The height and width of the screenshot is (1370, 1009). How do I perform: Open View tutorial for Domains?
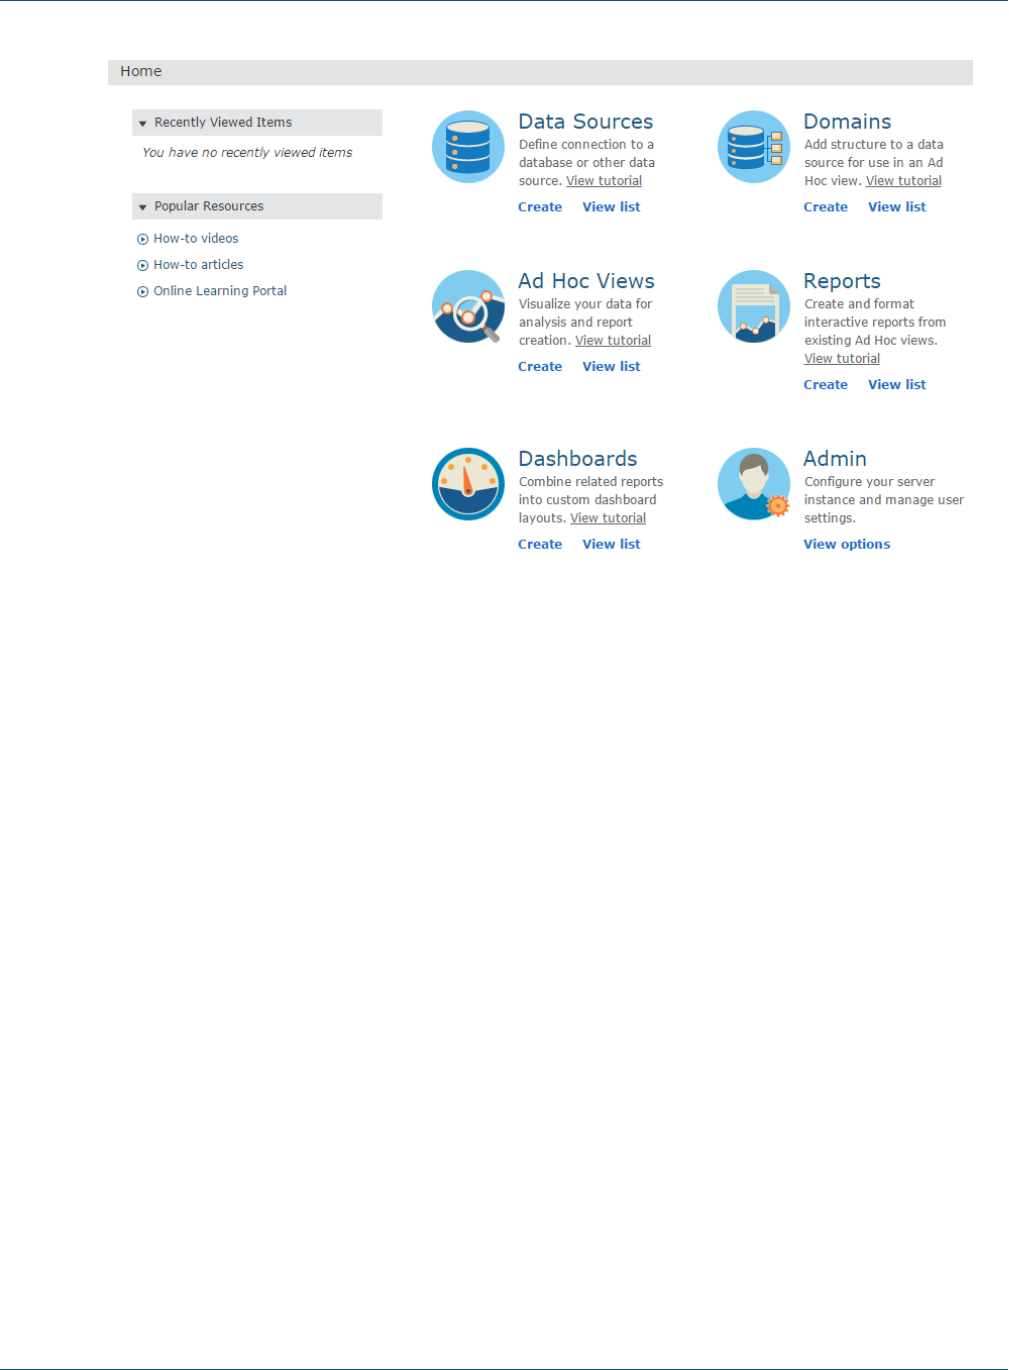coord(904,181)
